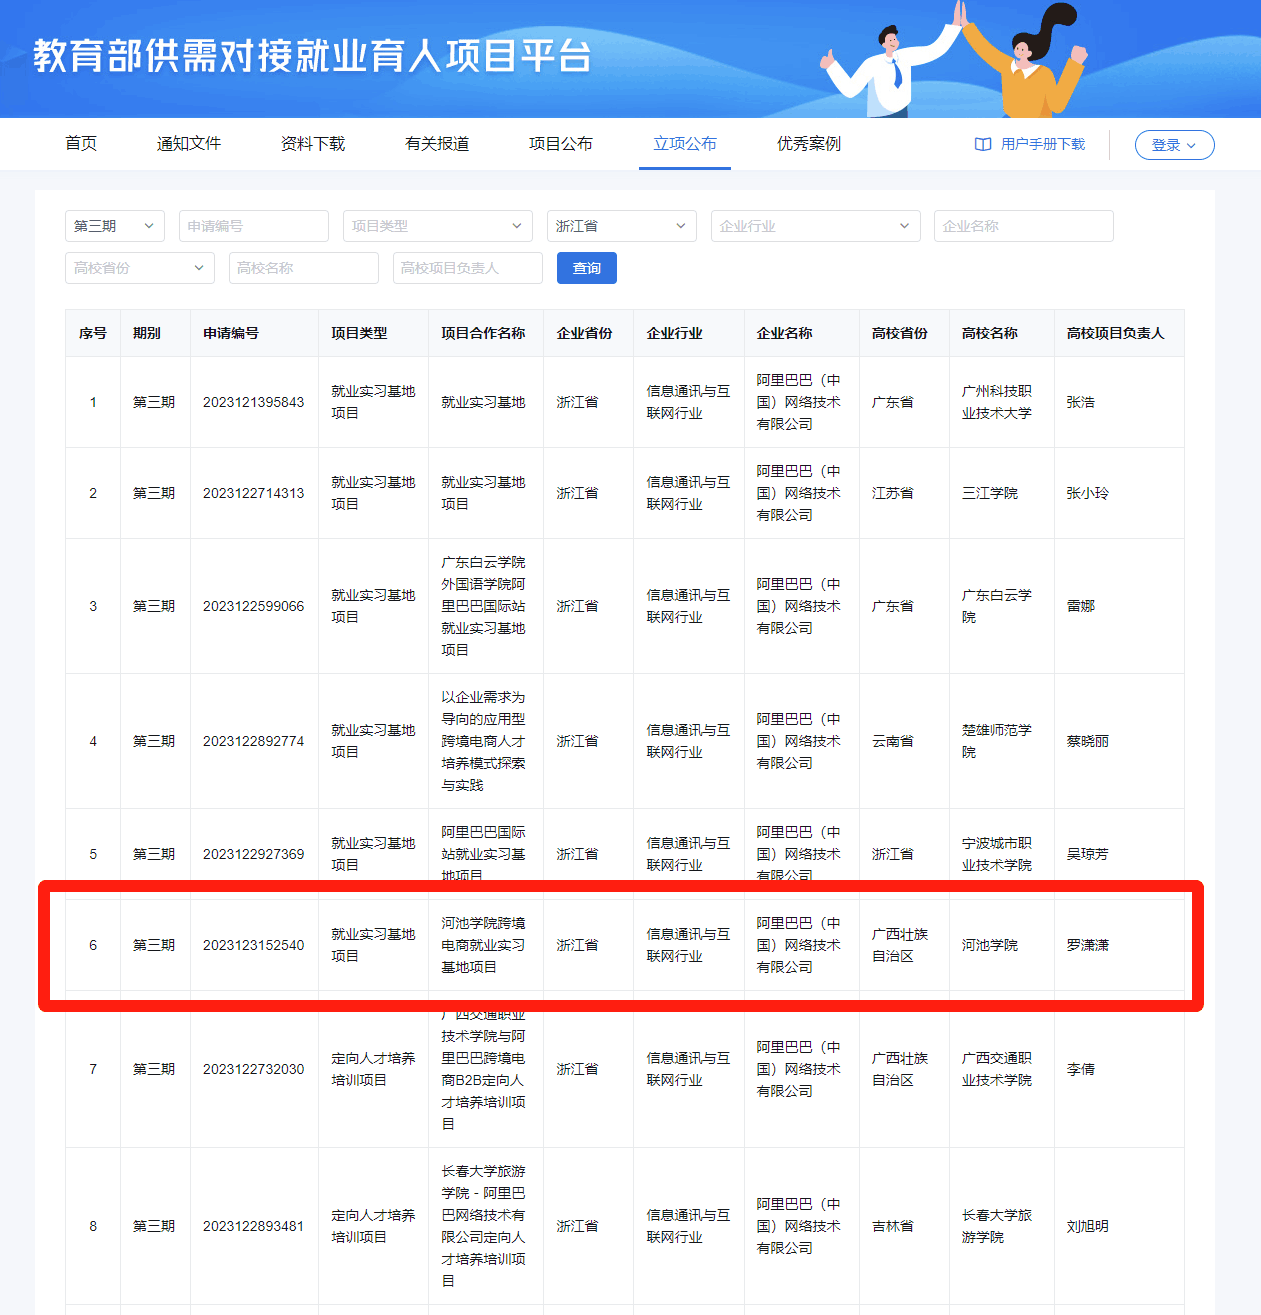Focus the 企业名称 search field

click(x=1023, y=226)
